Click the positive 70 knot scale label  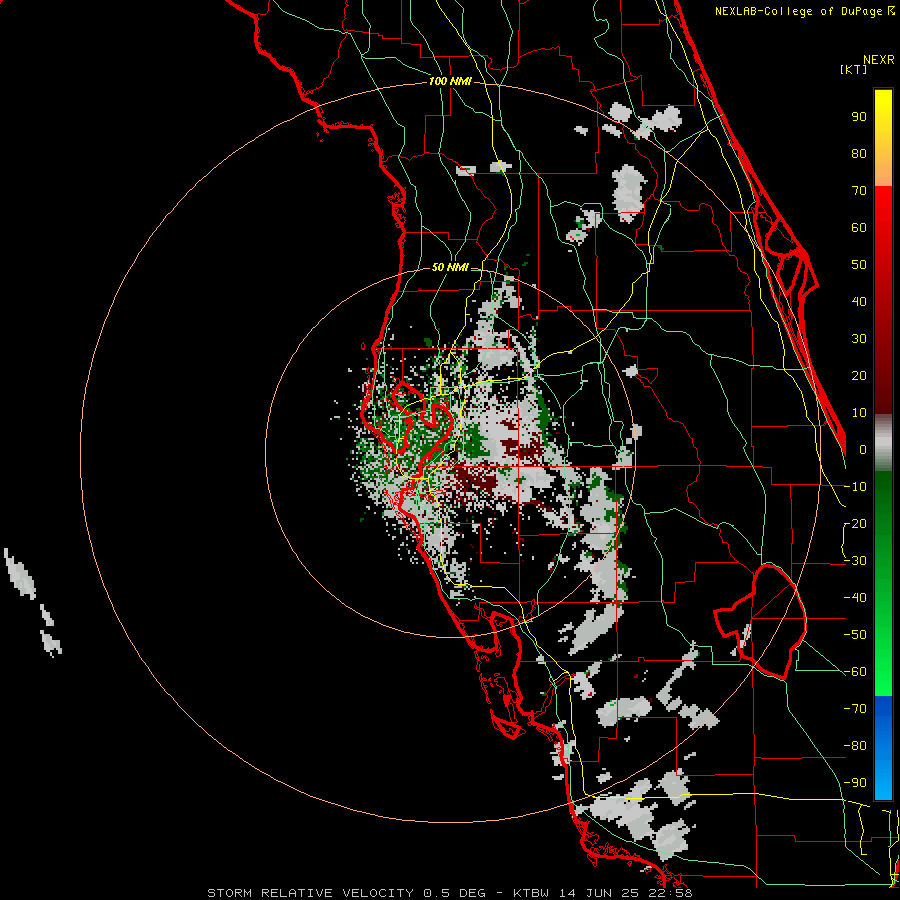(859, 191)
